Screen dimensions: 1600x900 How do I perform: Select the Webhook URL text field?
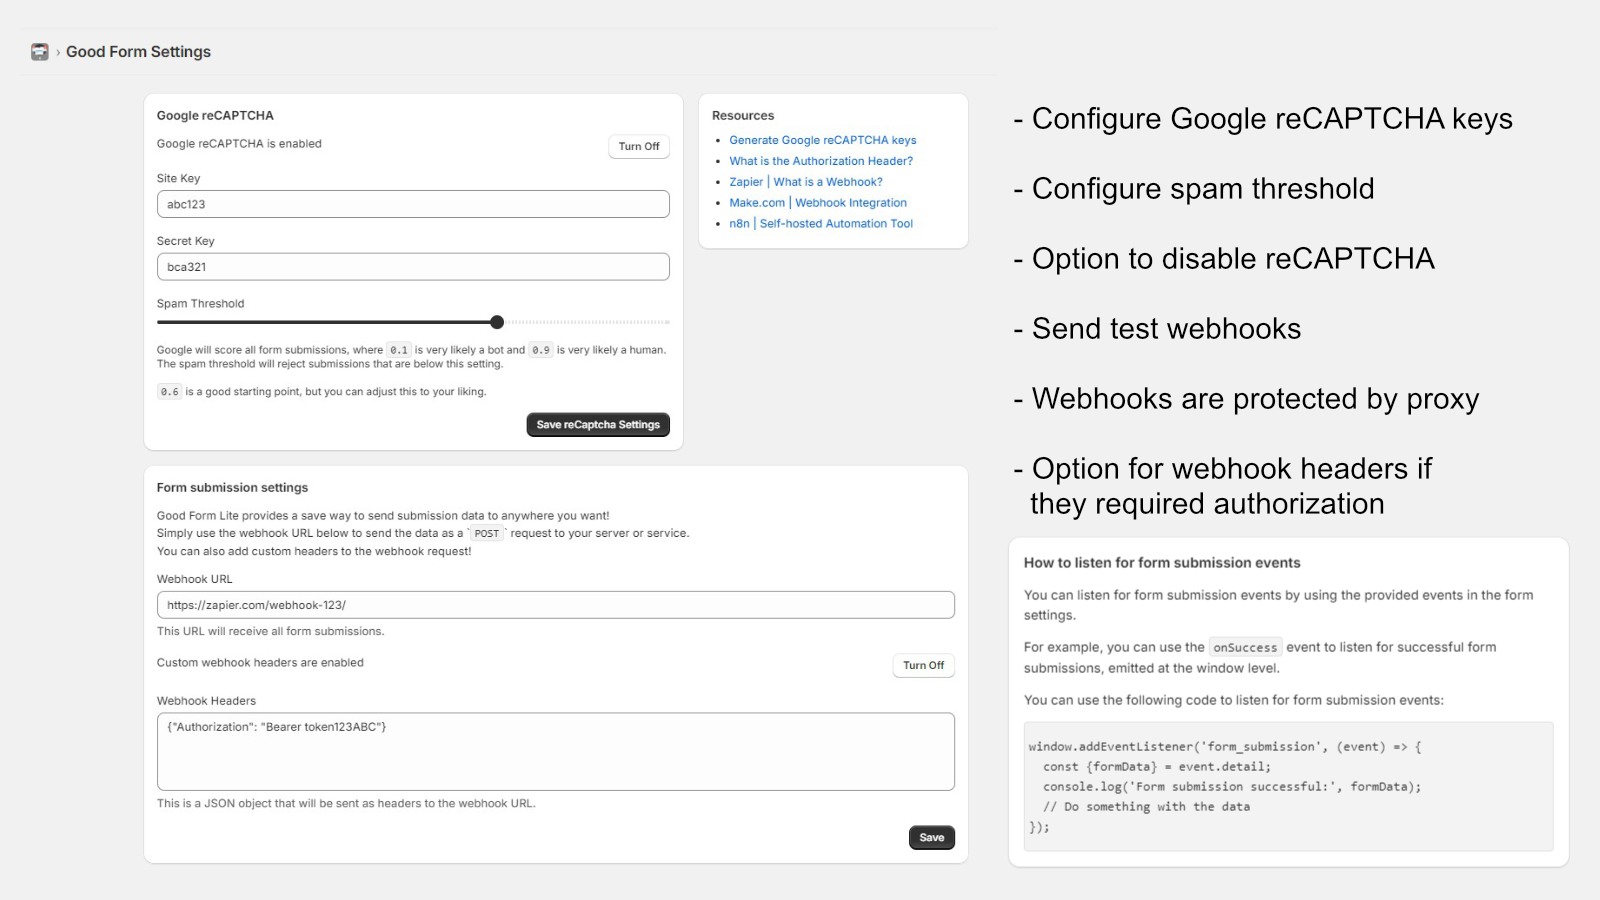[x=555, y=605]
